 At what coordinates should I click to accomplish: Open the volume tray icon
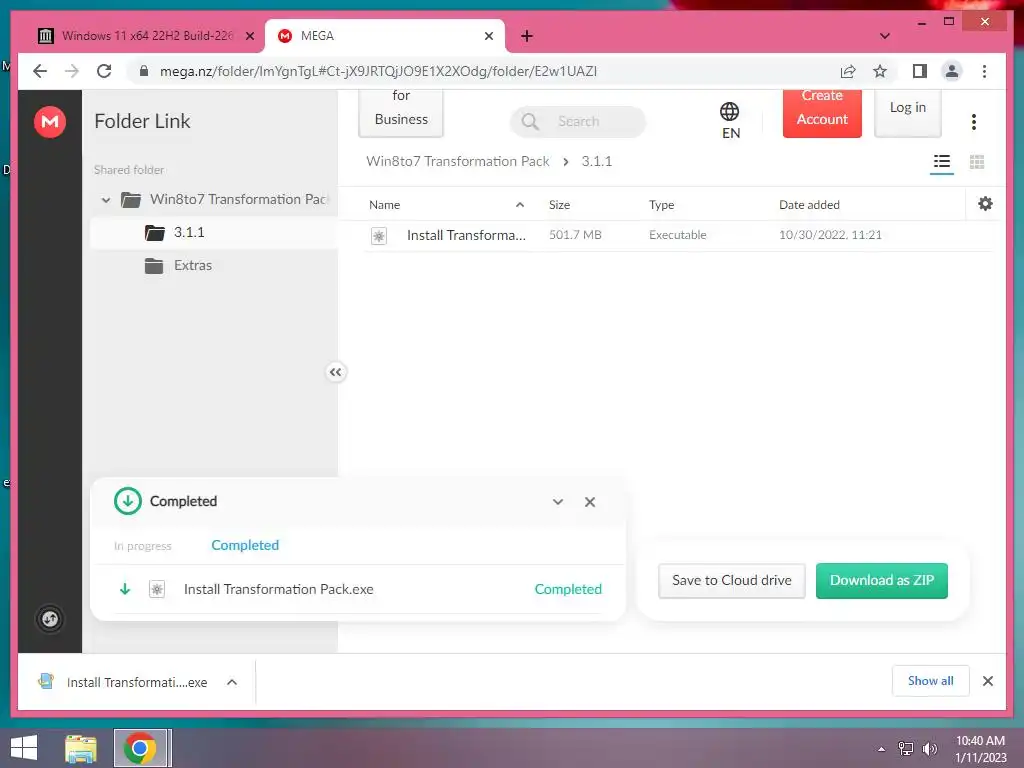tap(929, 749)
